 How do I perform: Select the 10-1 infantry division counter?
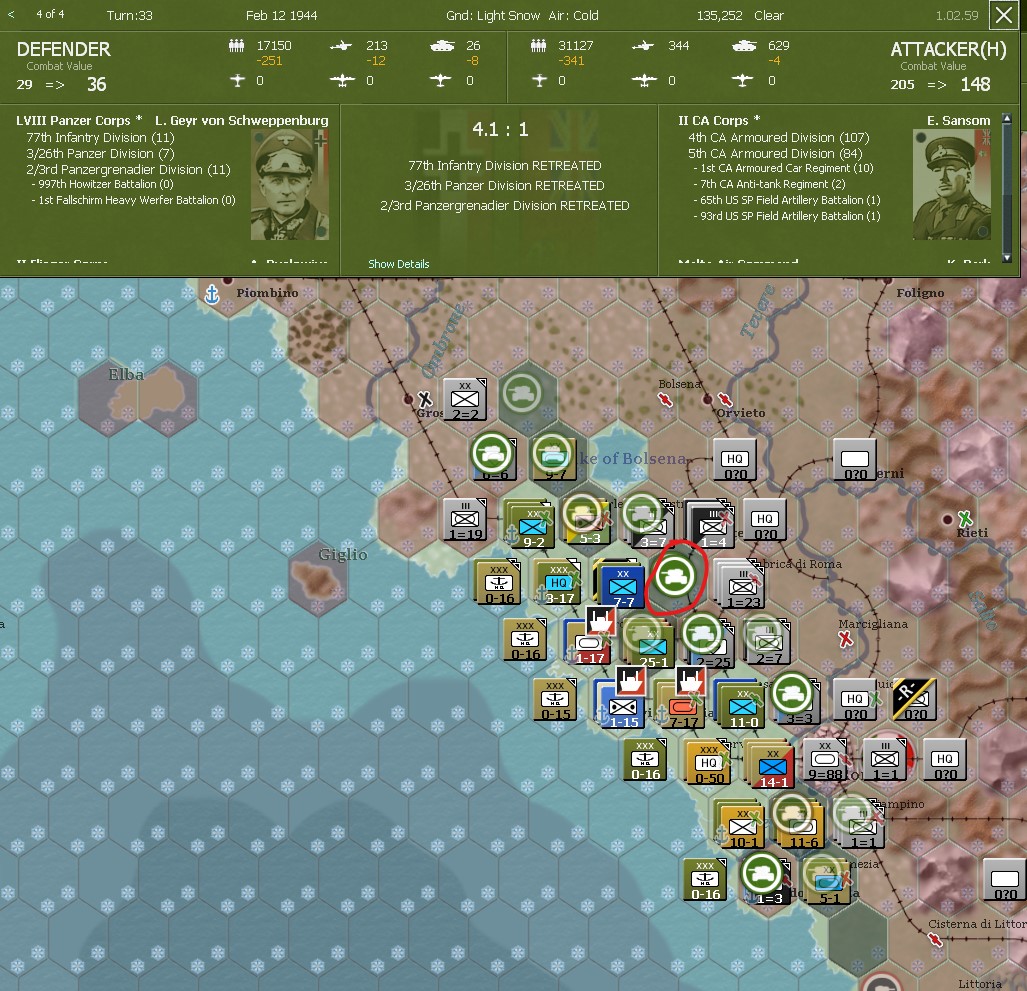(x=742, y=827)
